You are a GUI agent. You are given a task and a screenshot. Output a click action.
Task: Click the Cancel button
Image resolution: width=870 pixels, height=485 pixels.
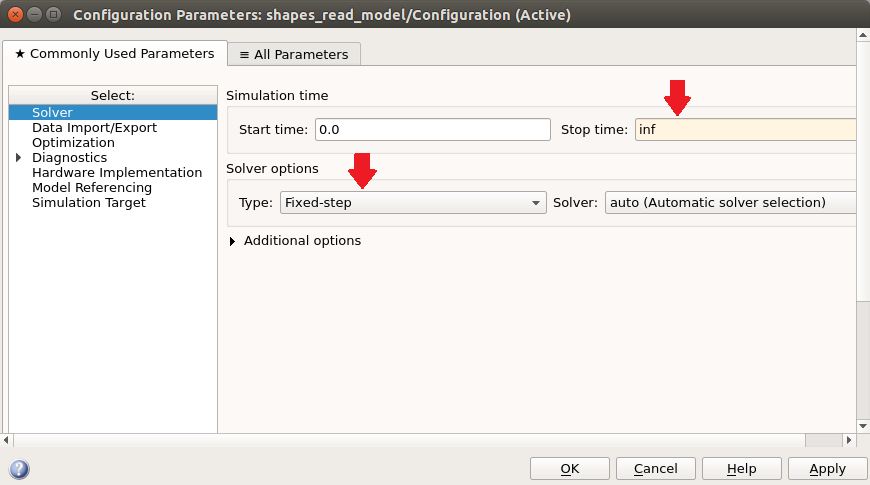[656, 469]
